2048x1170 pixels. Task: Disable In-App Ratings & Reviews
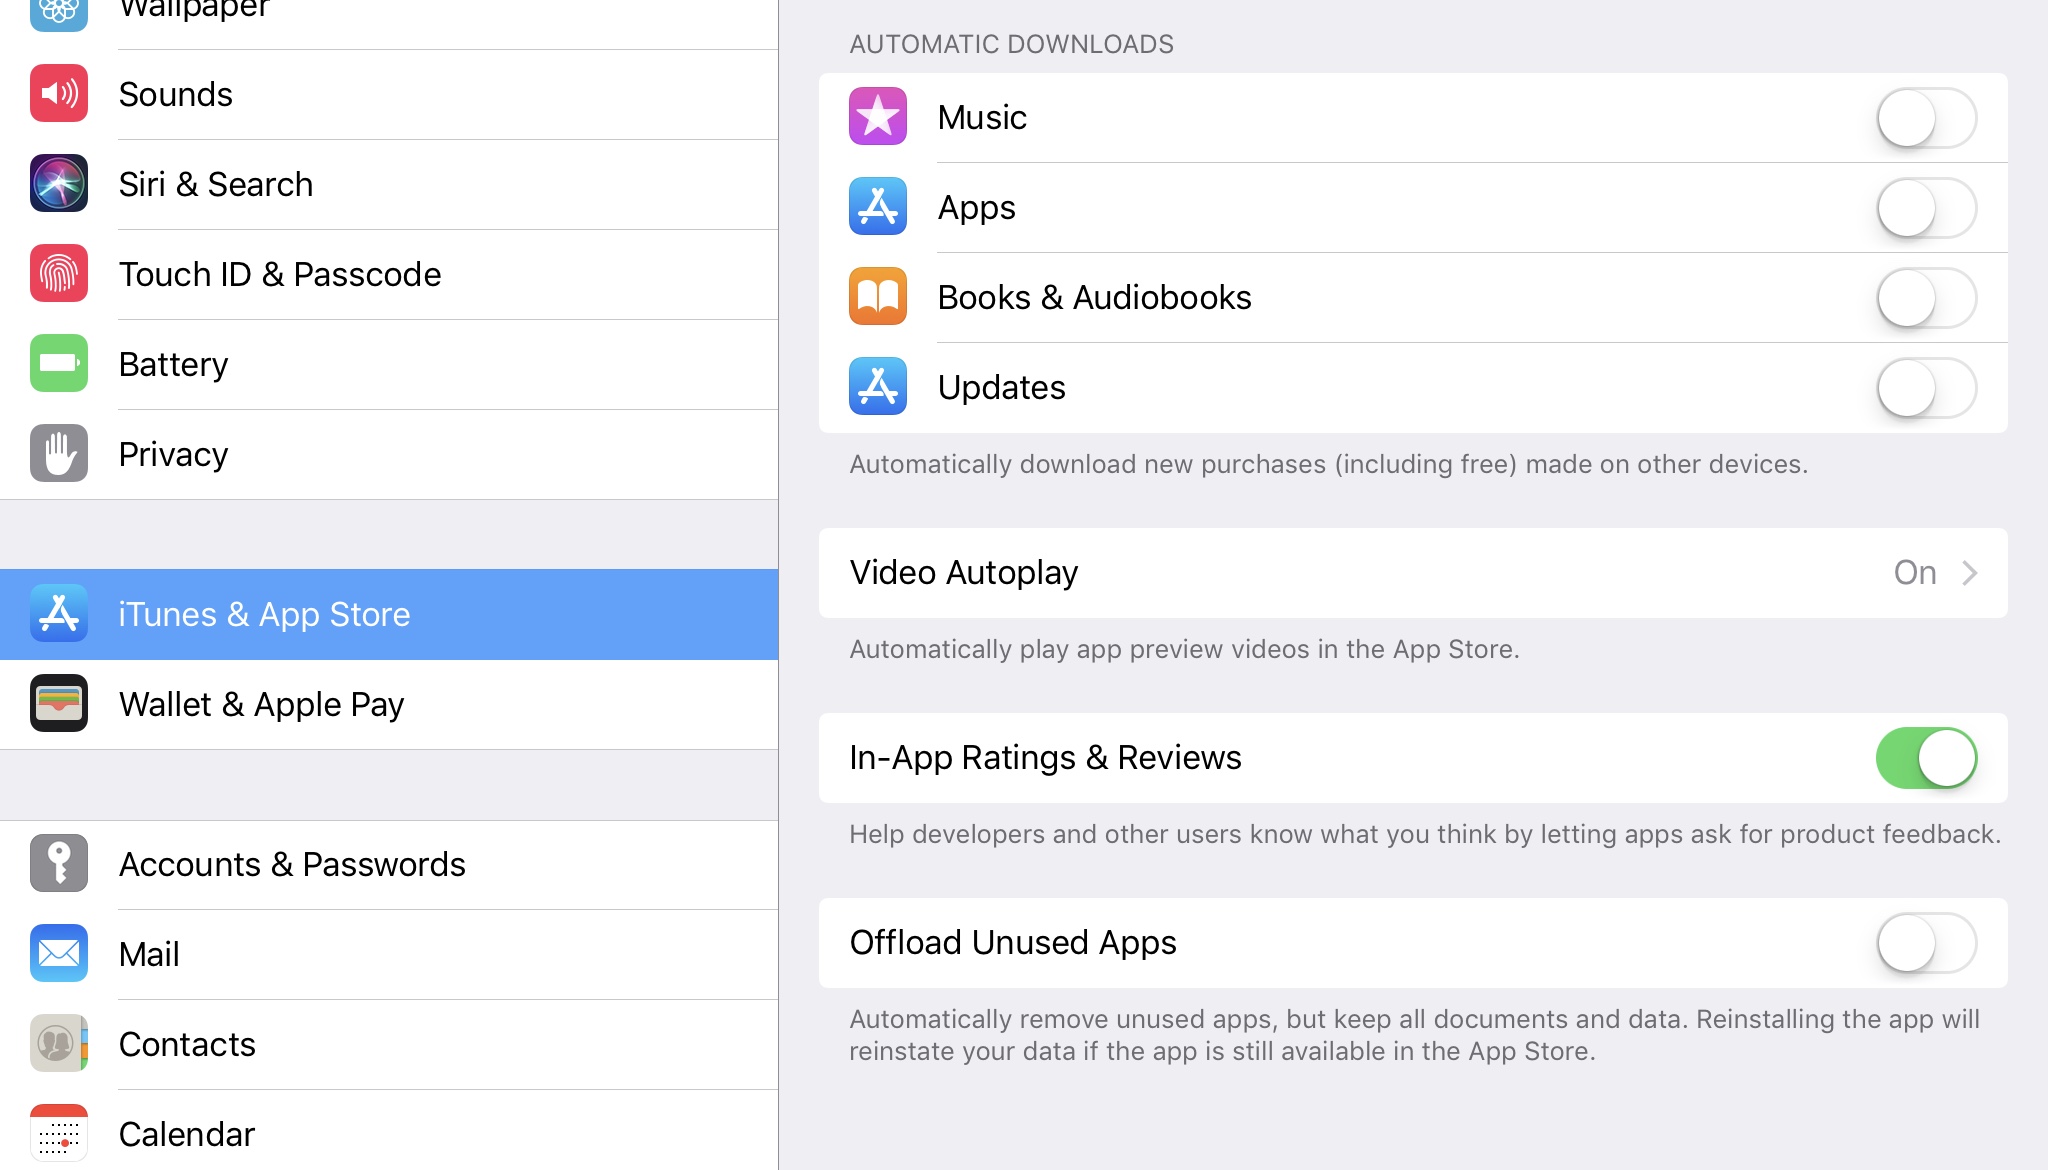click(1926, 758)
